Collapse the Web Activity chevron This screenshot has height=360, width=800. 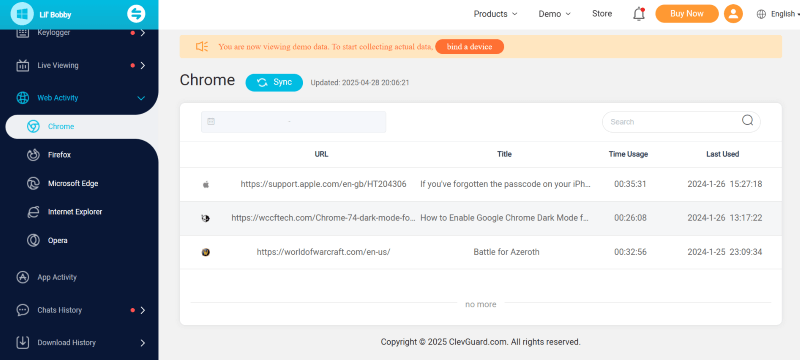tap(141, 98)
